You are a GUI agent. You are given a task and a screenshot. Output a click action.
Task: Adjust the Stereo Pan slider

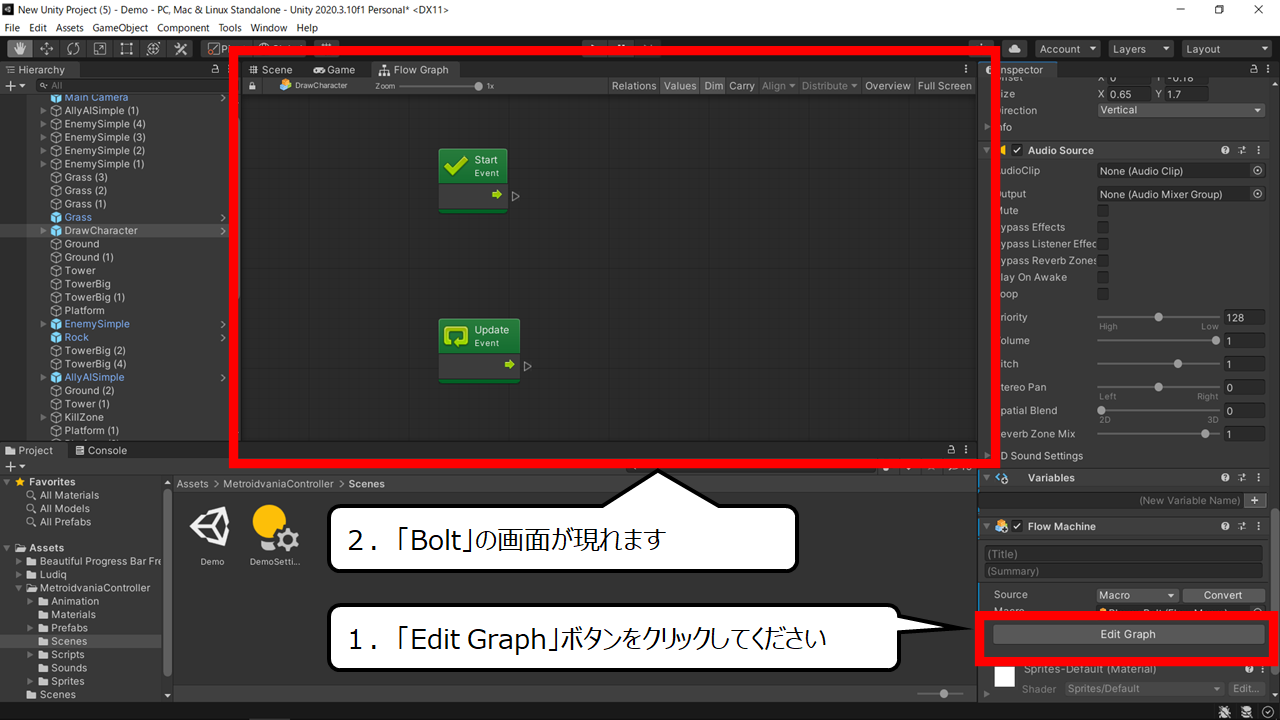pos(1159,387)
